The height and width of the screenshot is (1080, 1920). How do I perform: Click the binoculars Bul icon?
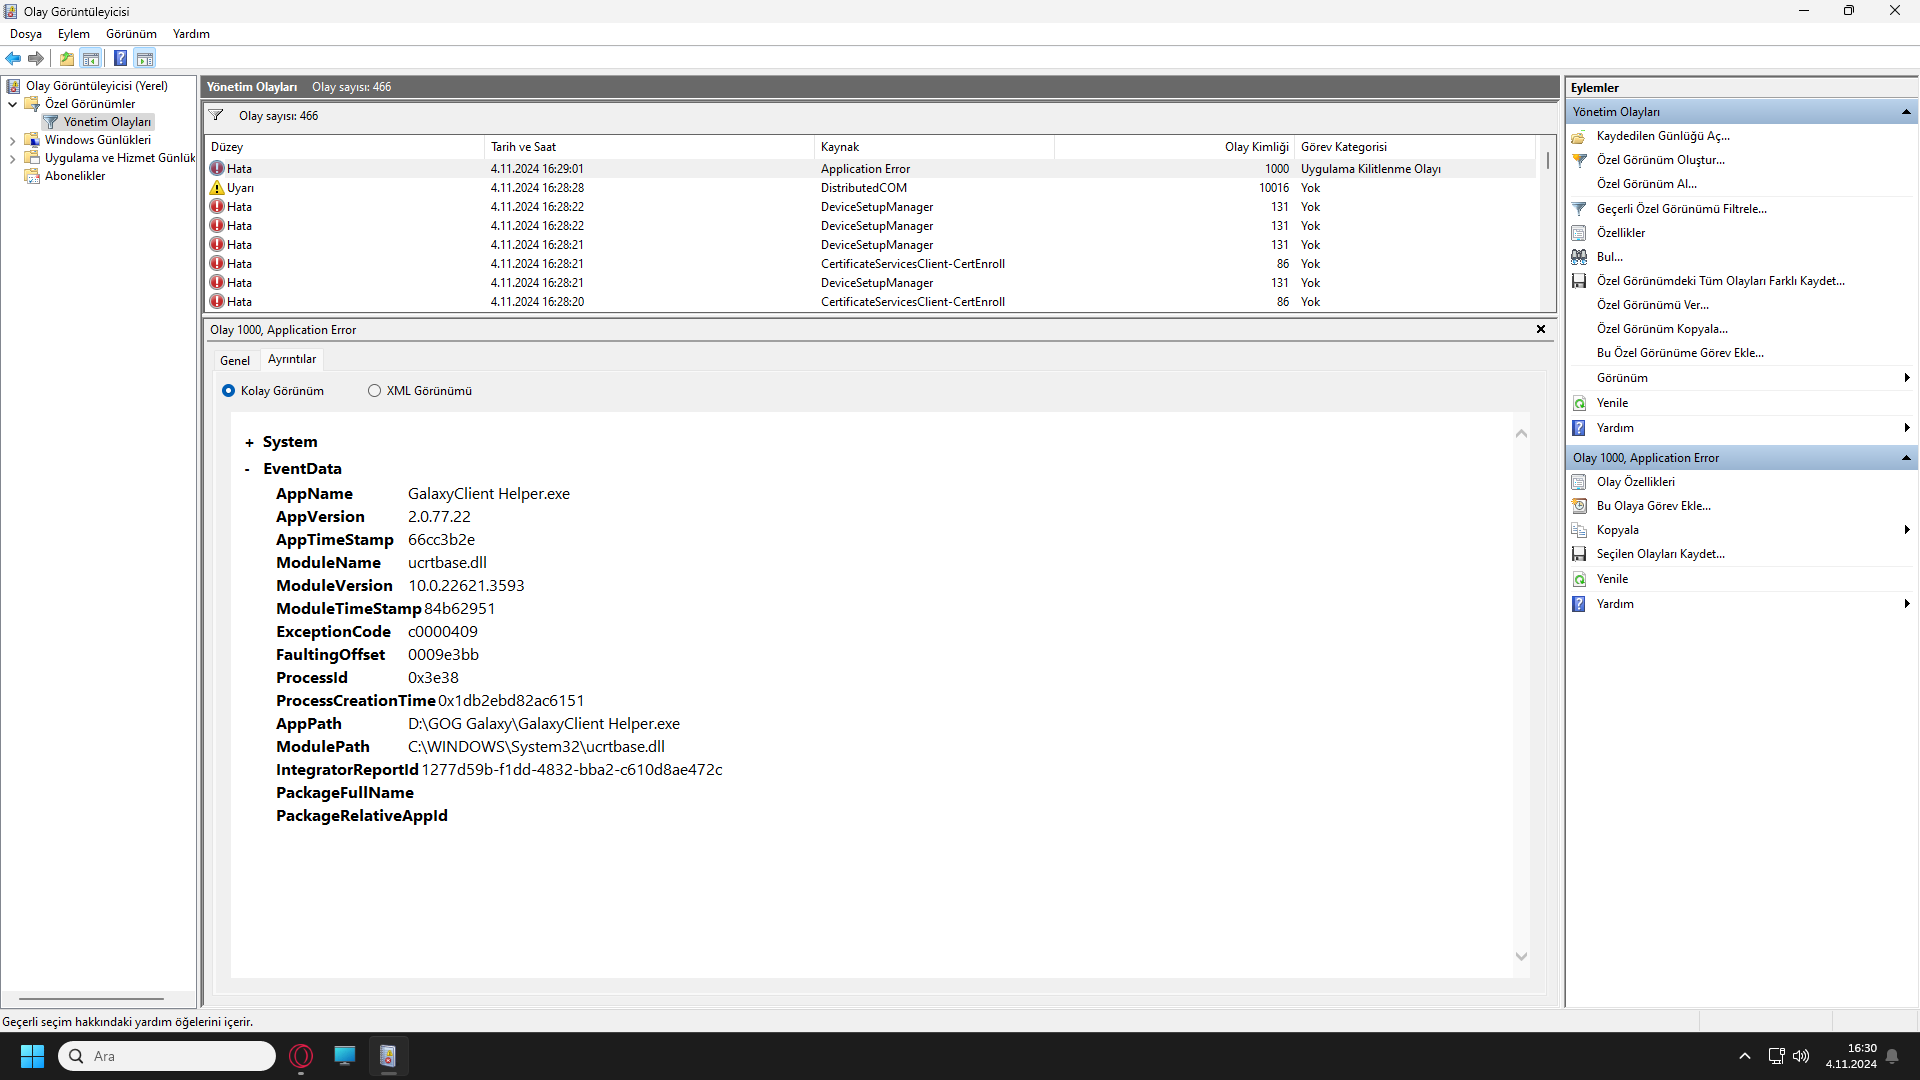(x=1579, y=257)
